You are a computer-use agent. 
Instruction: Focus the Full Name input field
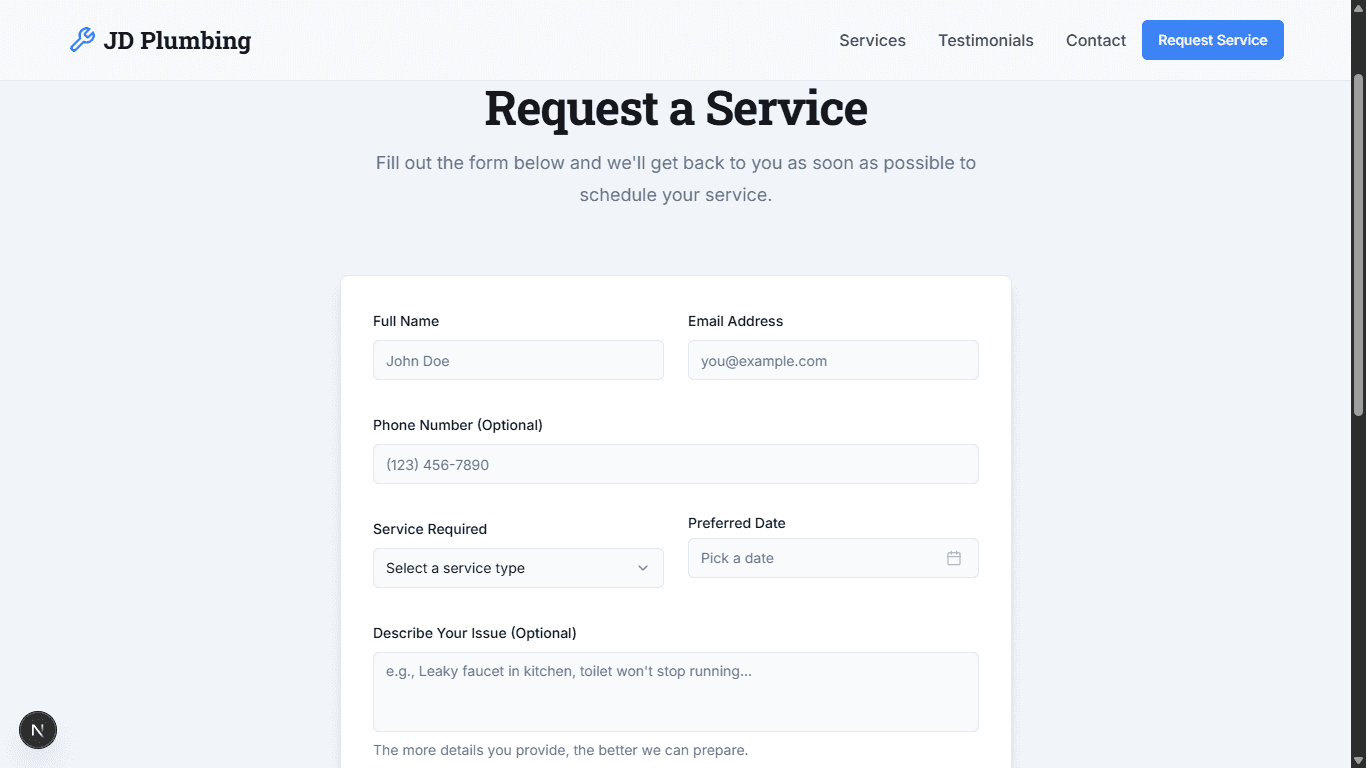coord(517,360)
